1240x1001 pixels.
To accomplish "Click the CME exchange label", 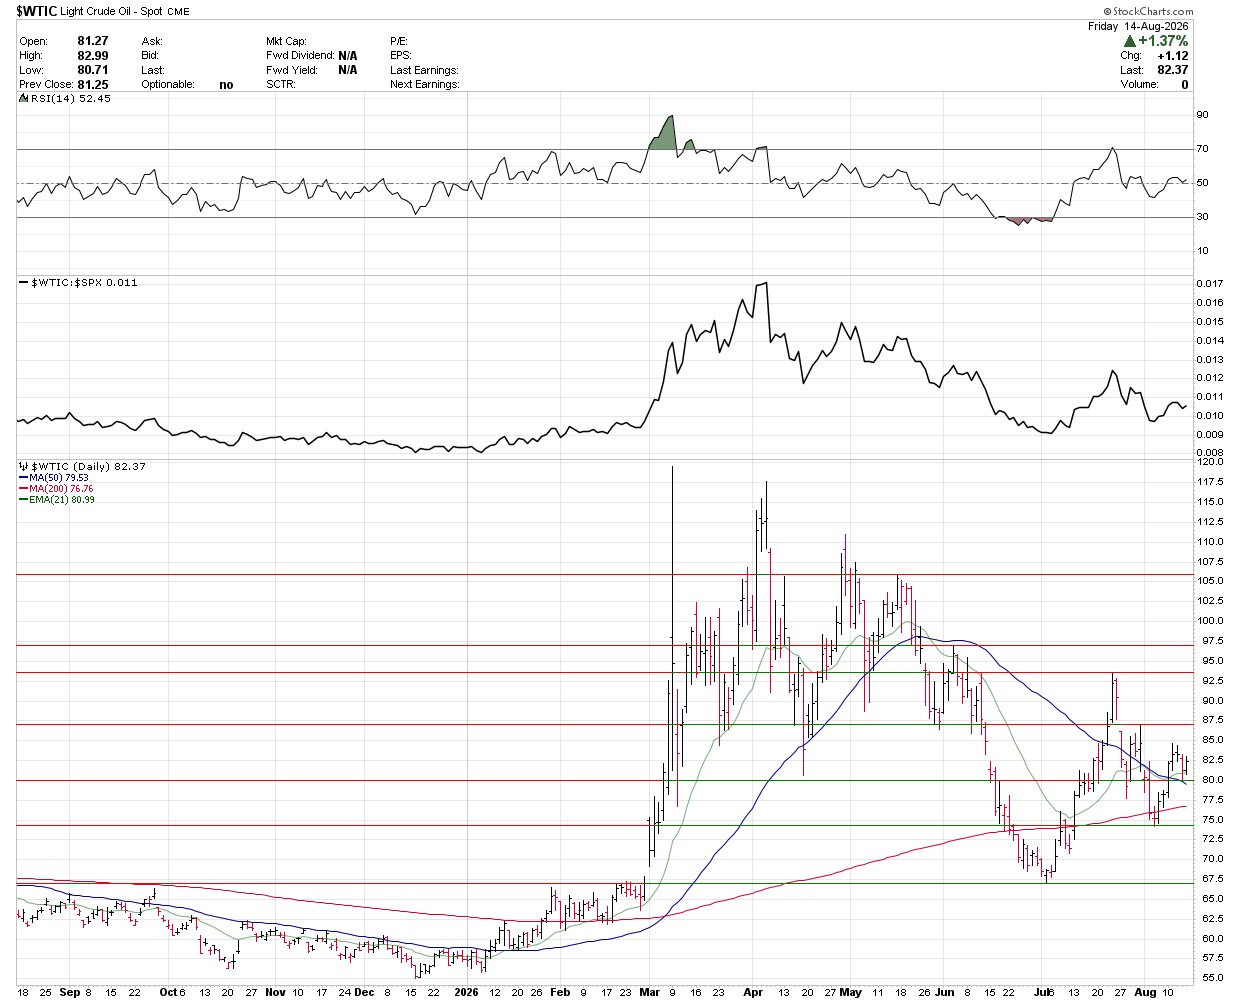I will pyautogui.click(x=178, y=12).
